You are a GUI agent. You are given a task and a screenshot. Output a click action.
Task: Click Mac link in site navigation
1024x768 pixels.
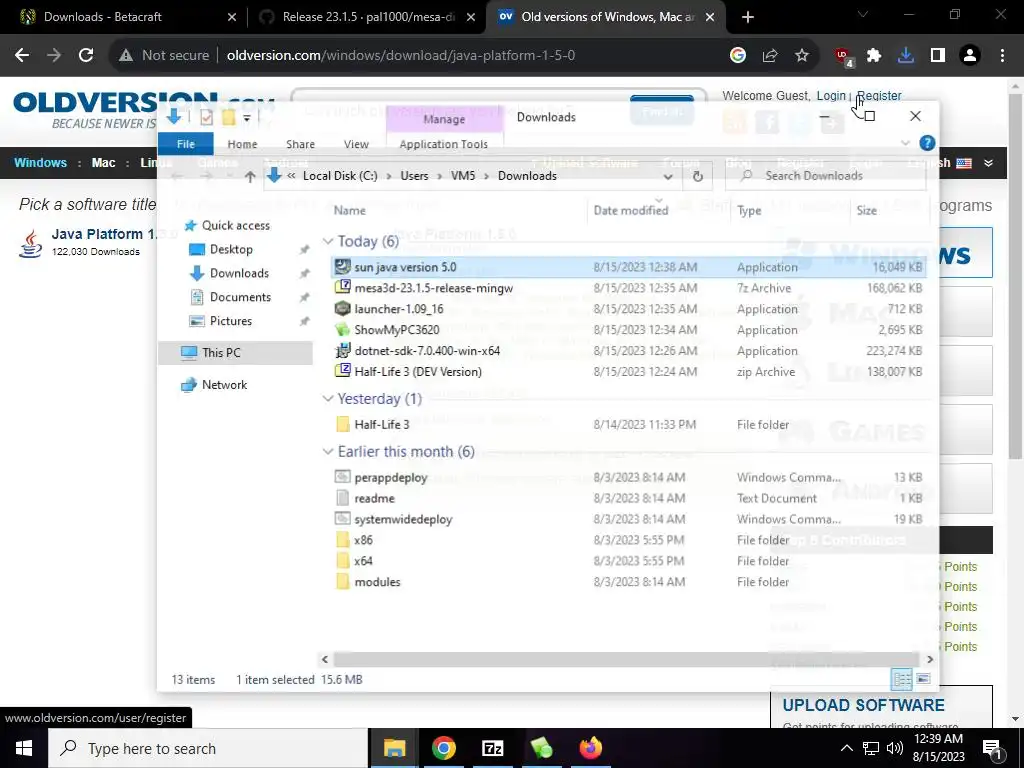tap(103, 163)
